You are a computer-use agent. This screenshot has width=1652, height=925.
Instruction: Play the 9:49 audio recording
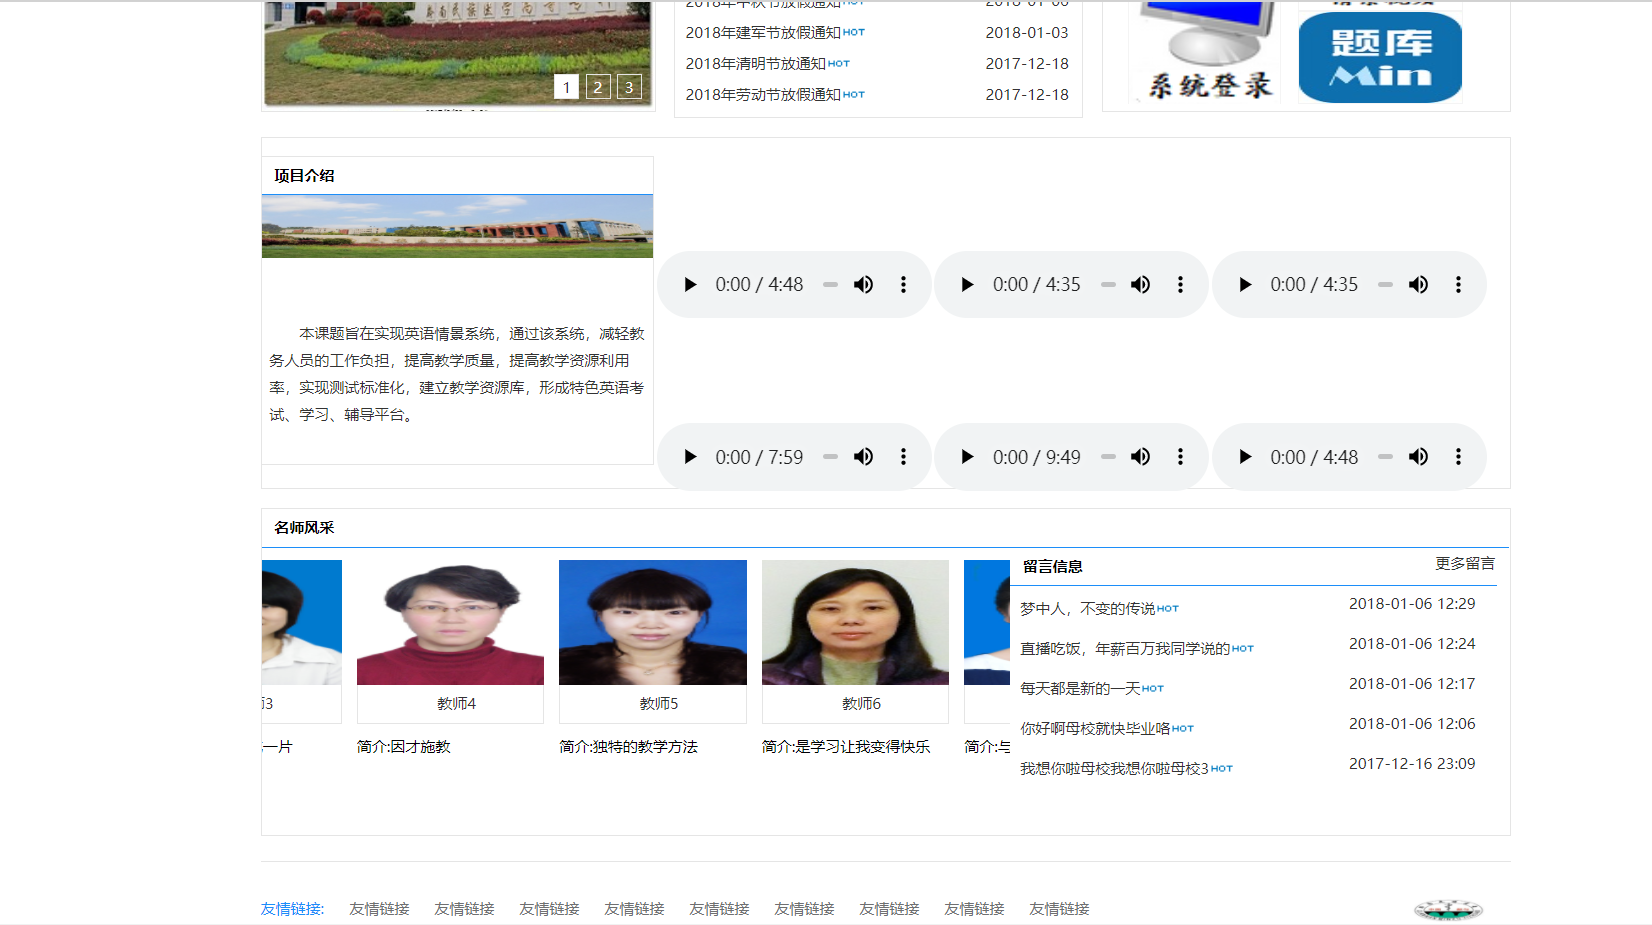click(x=967, y=456)
